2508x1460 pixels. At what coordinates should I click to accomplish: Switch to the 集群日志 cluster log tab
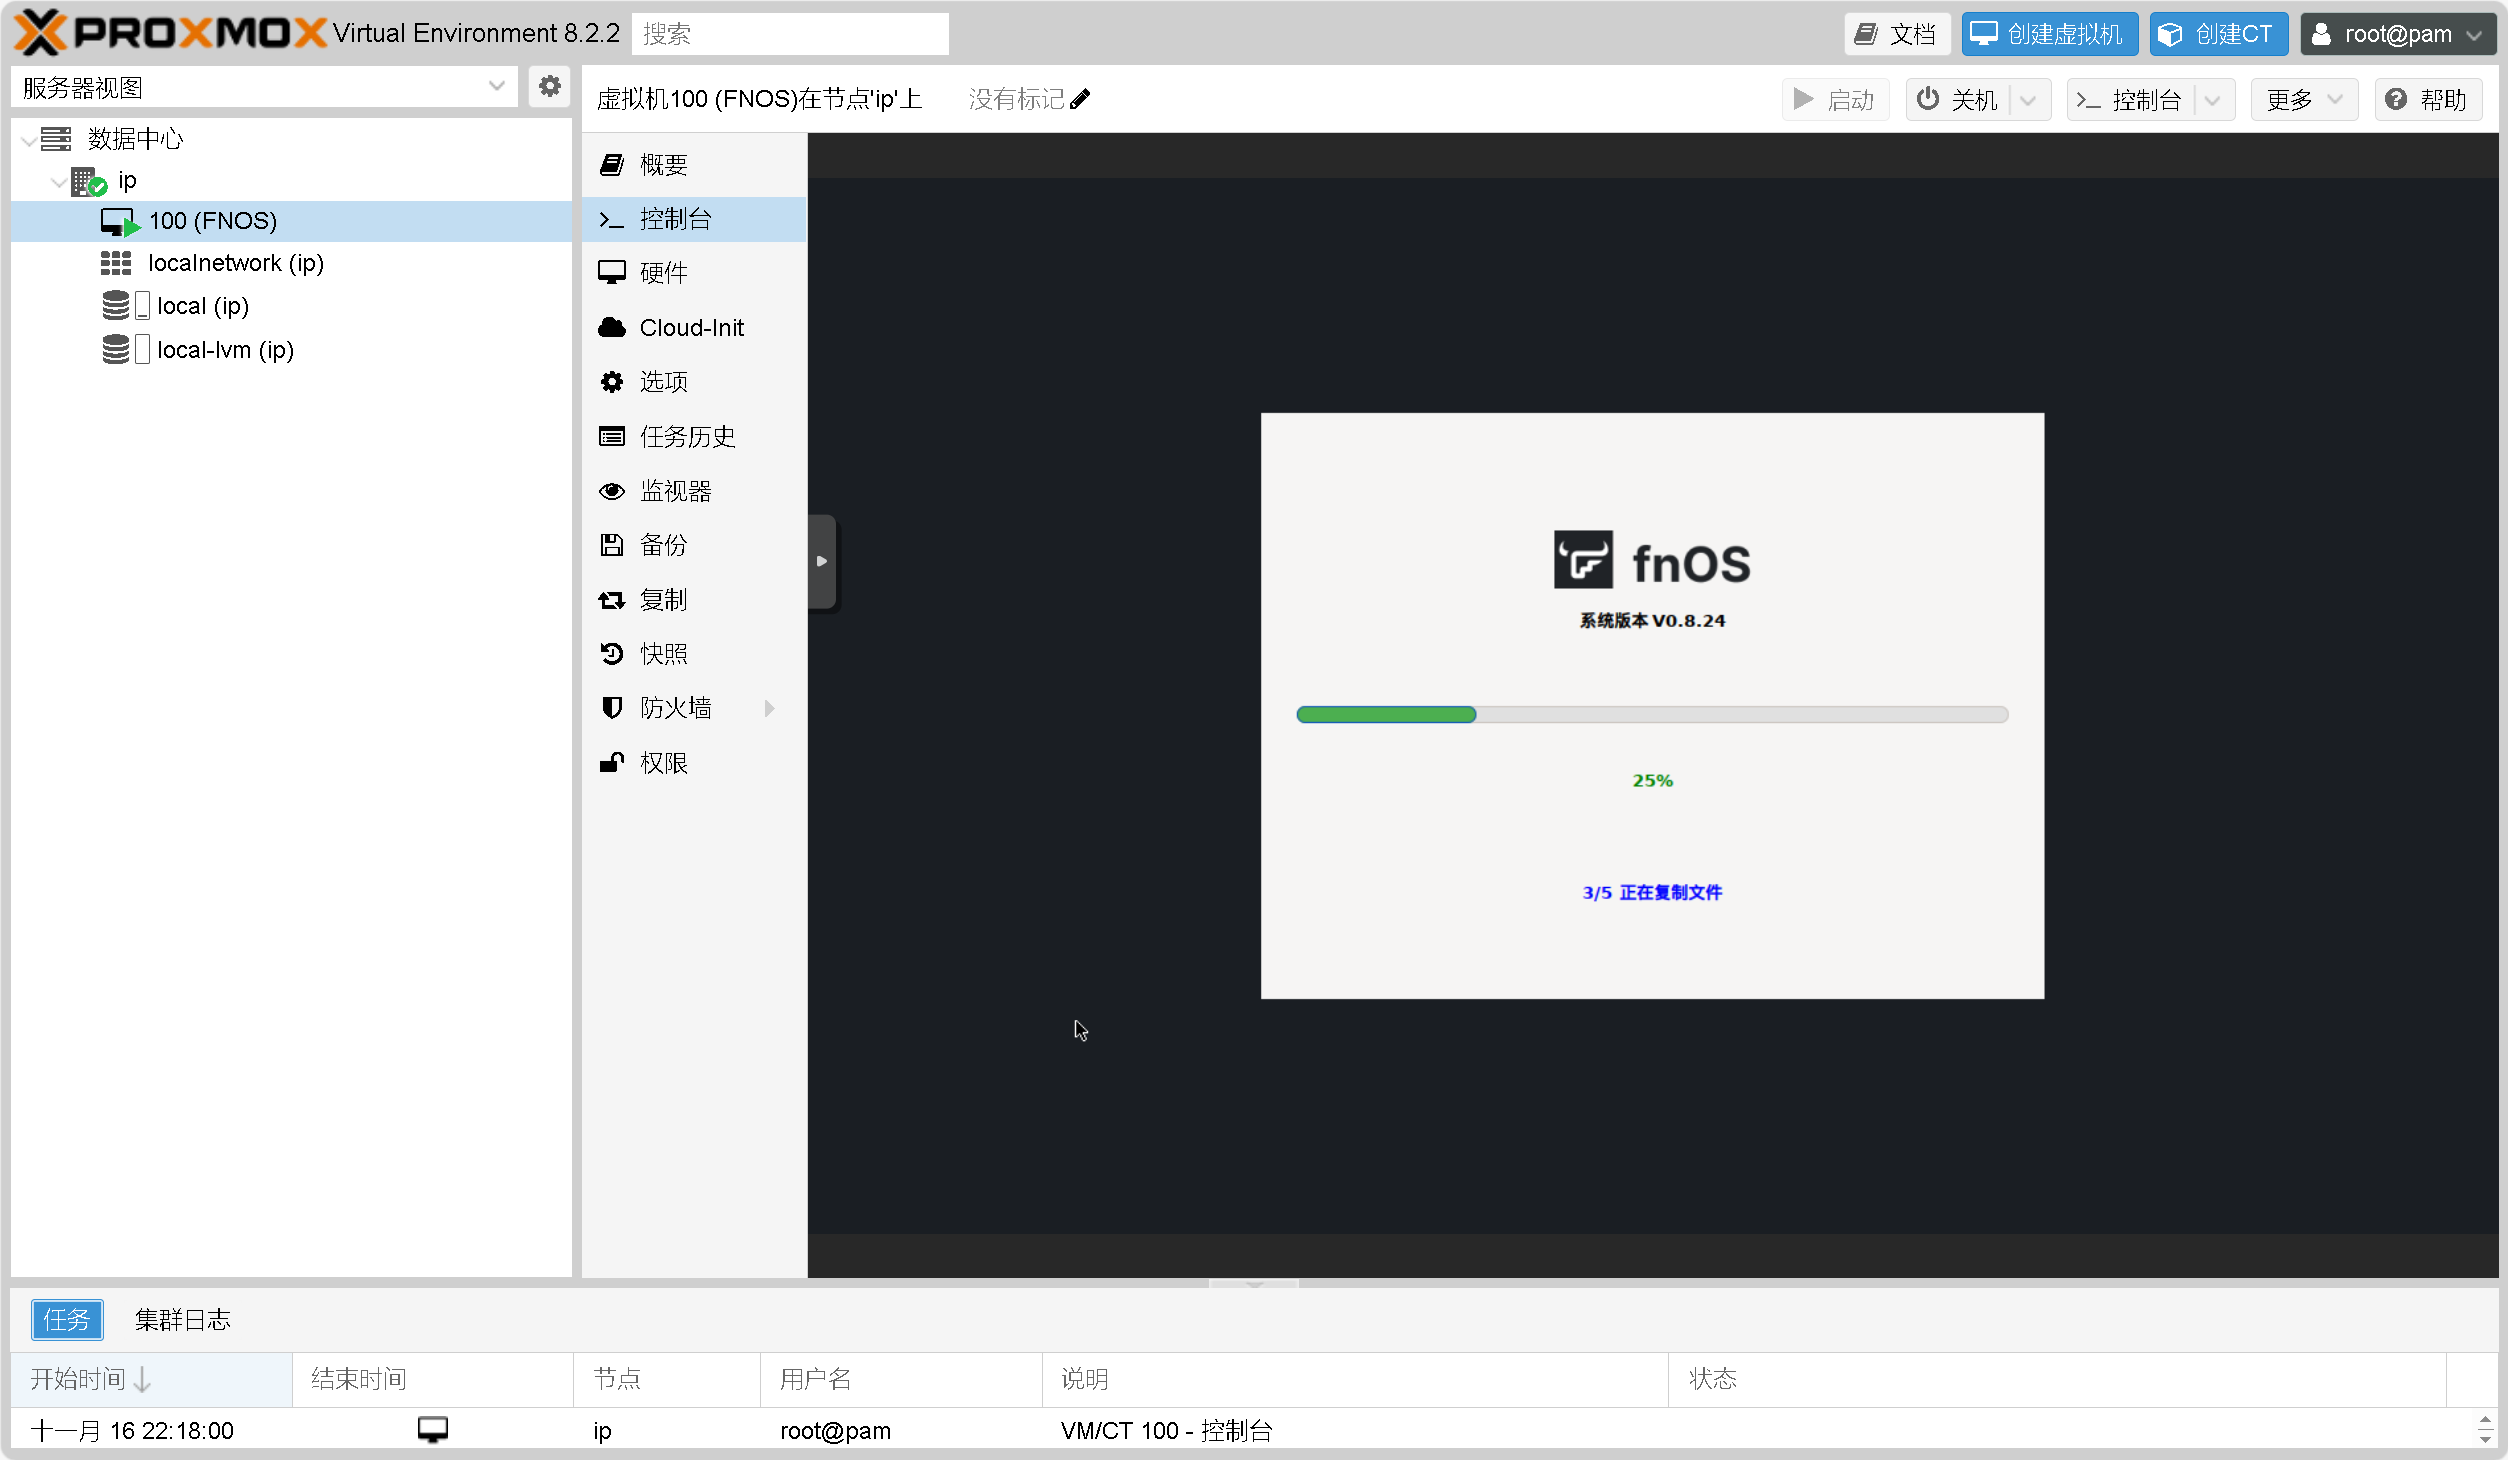coord(183,1320)
